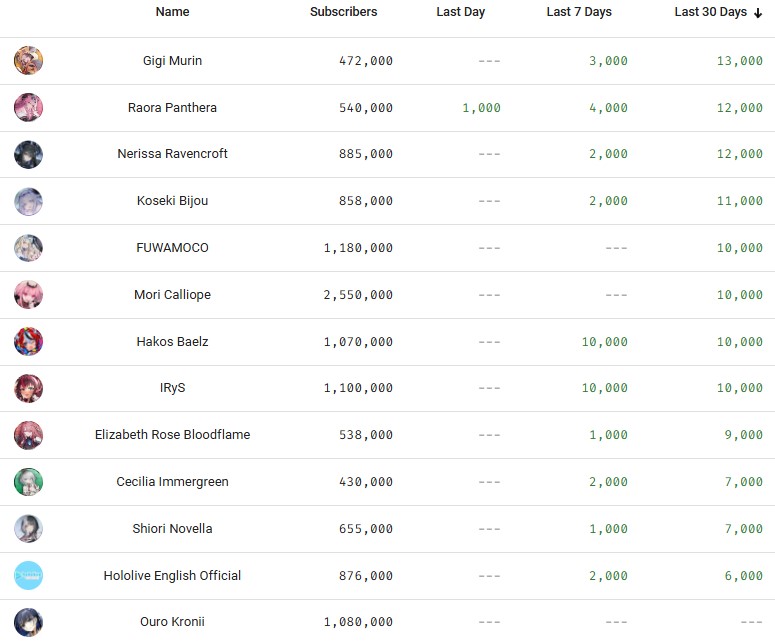Click Mori Calliope's pink avatar
The width and height of the screenshot is (775, 643).
(x=28, y=295)
